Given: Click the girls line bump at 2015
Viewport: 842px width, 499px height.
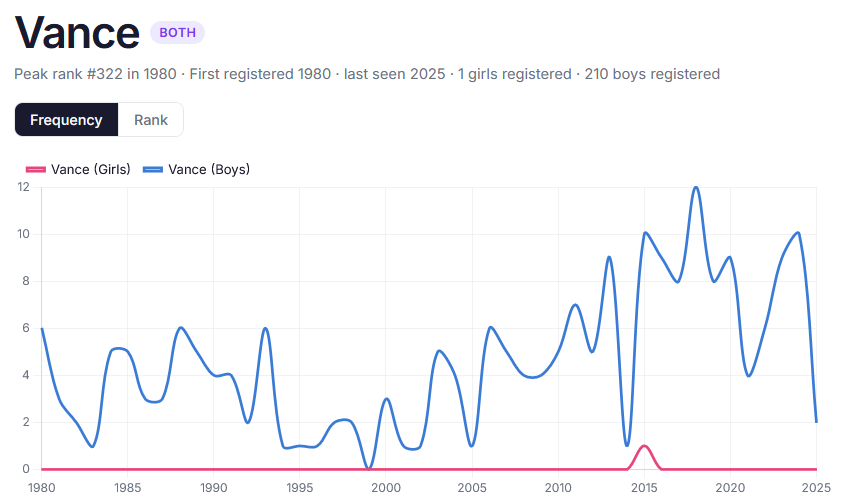Looking at the screenshot, I should pyautogui.click(x=644, y=446).
